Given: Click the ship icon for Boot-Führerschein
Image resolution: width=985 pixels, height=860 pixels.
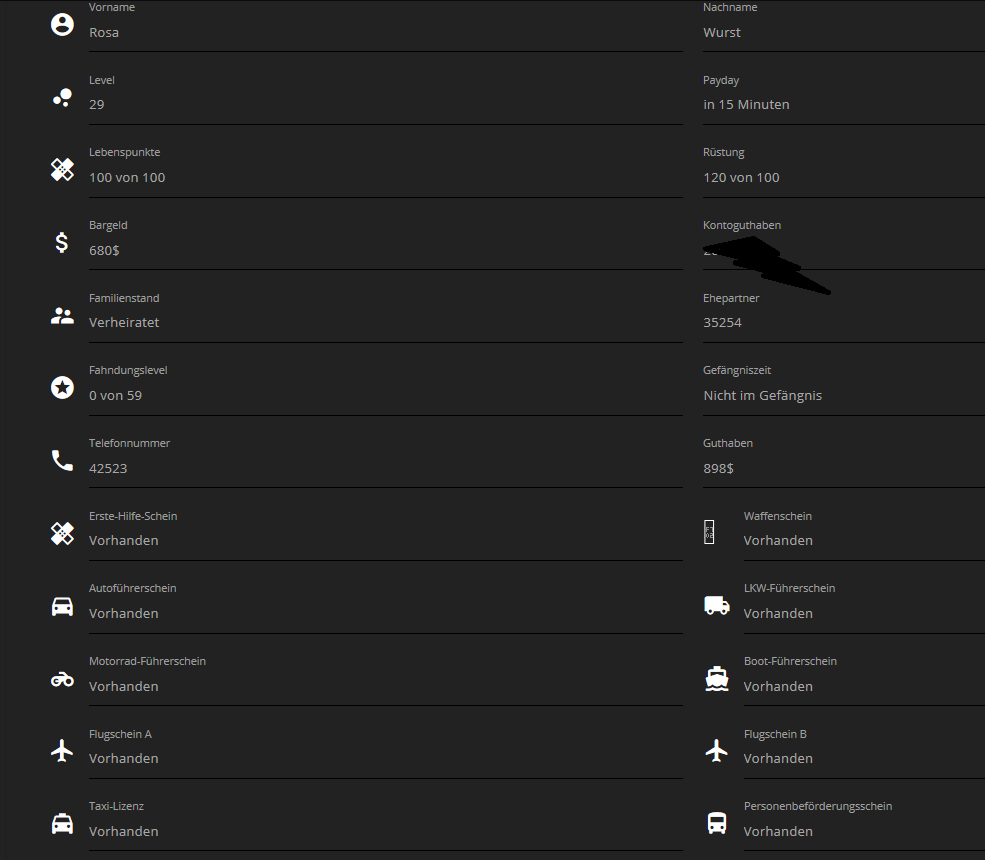Looking at the screenshot, I should [717, 679].
